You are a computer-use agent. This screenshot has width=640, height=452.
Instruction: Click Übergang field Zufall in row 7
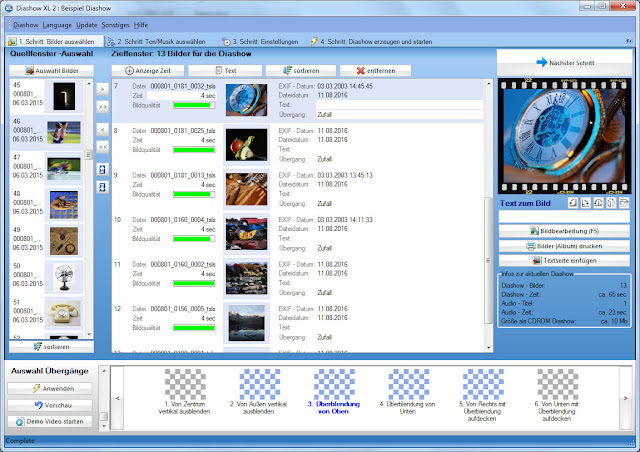click(399, 115)
